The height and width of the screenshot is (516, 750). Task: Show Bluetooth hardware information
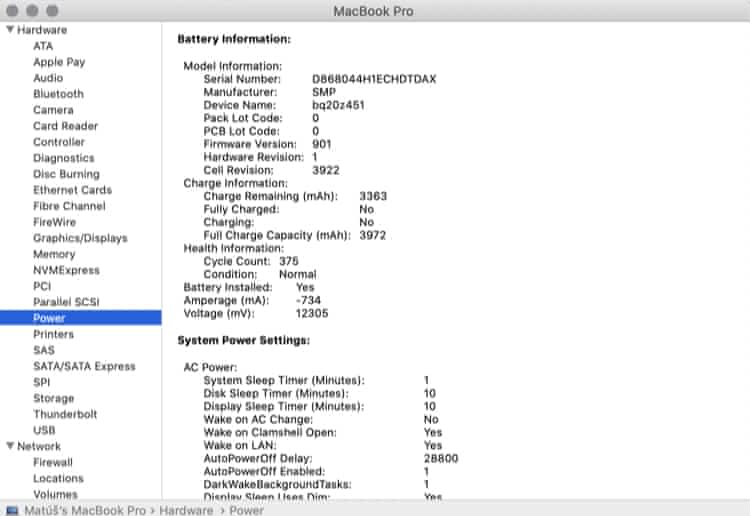pos(58,94)
